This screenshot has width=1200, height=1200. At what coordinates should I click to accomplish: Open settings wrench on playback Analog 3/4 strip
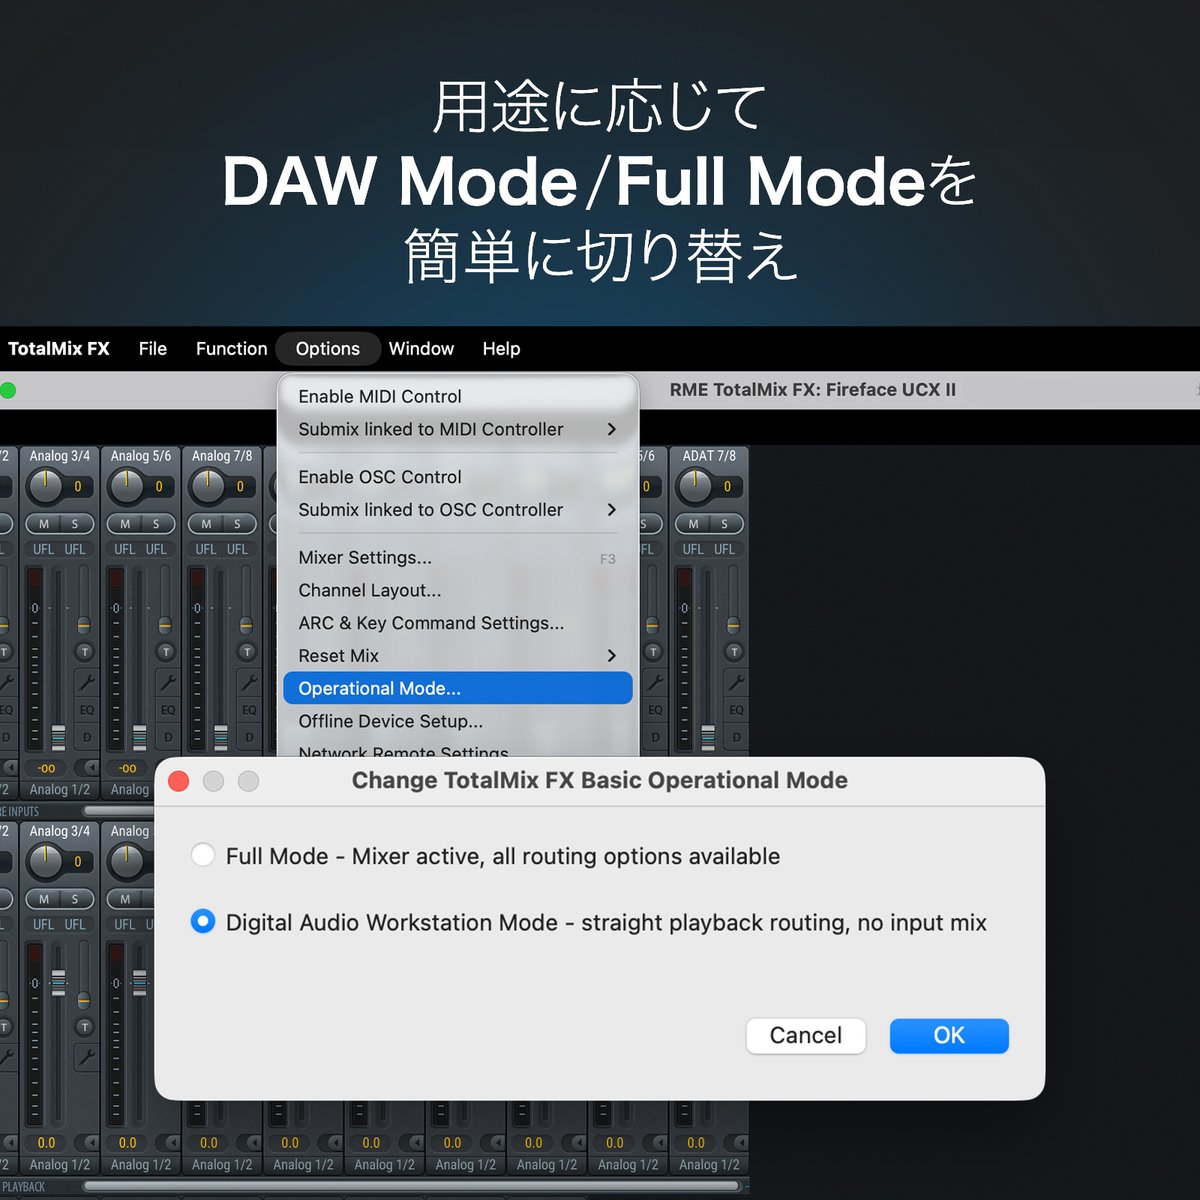[86, 1056]
